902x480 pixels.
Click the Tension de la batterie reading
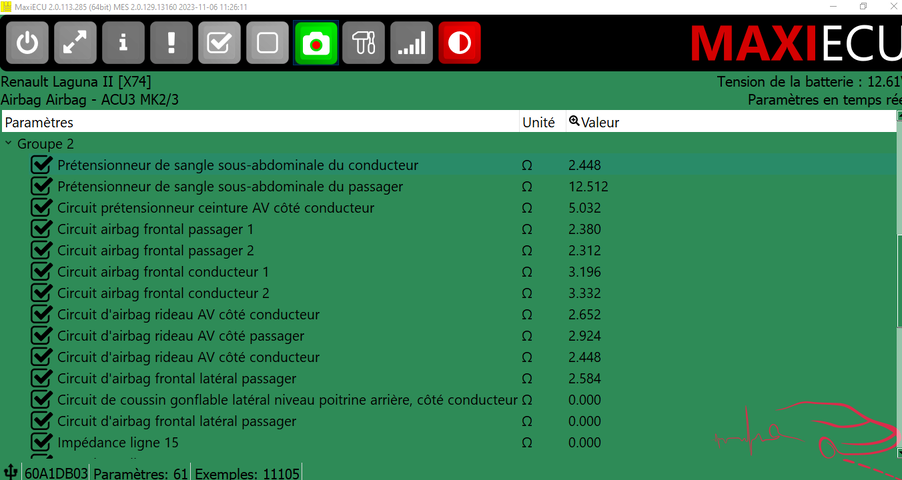pos(809,82)
